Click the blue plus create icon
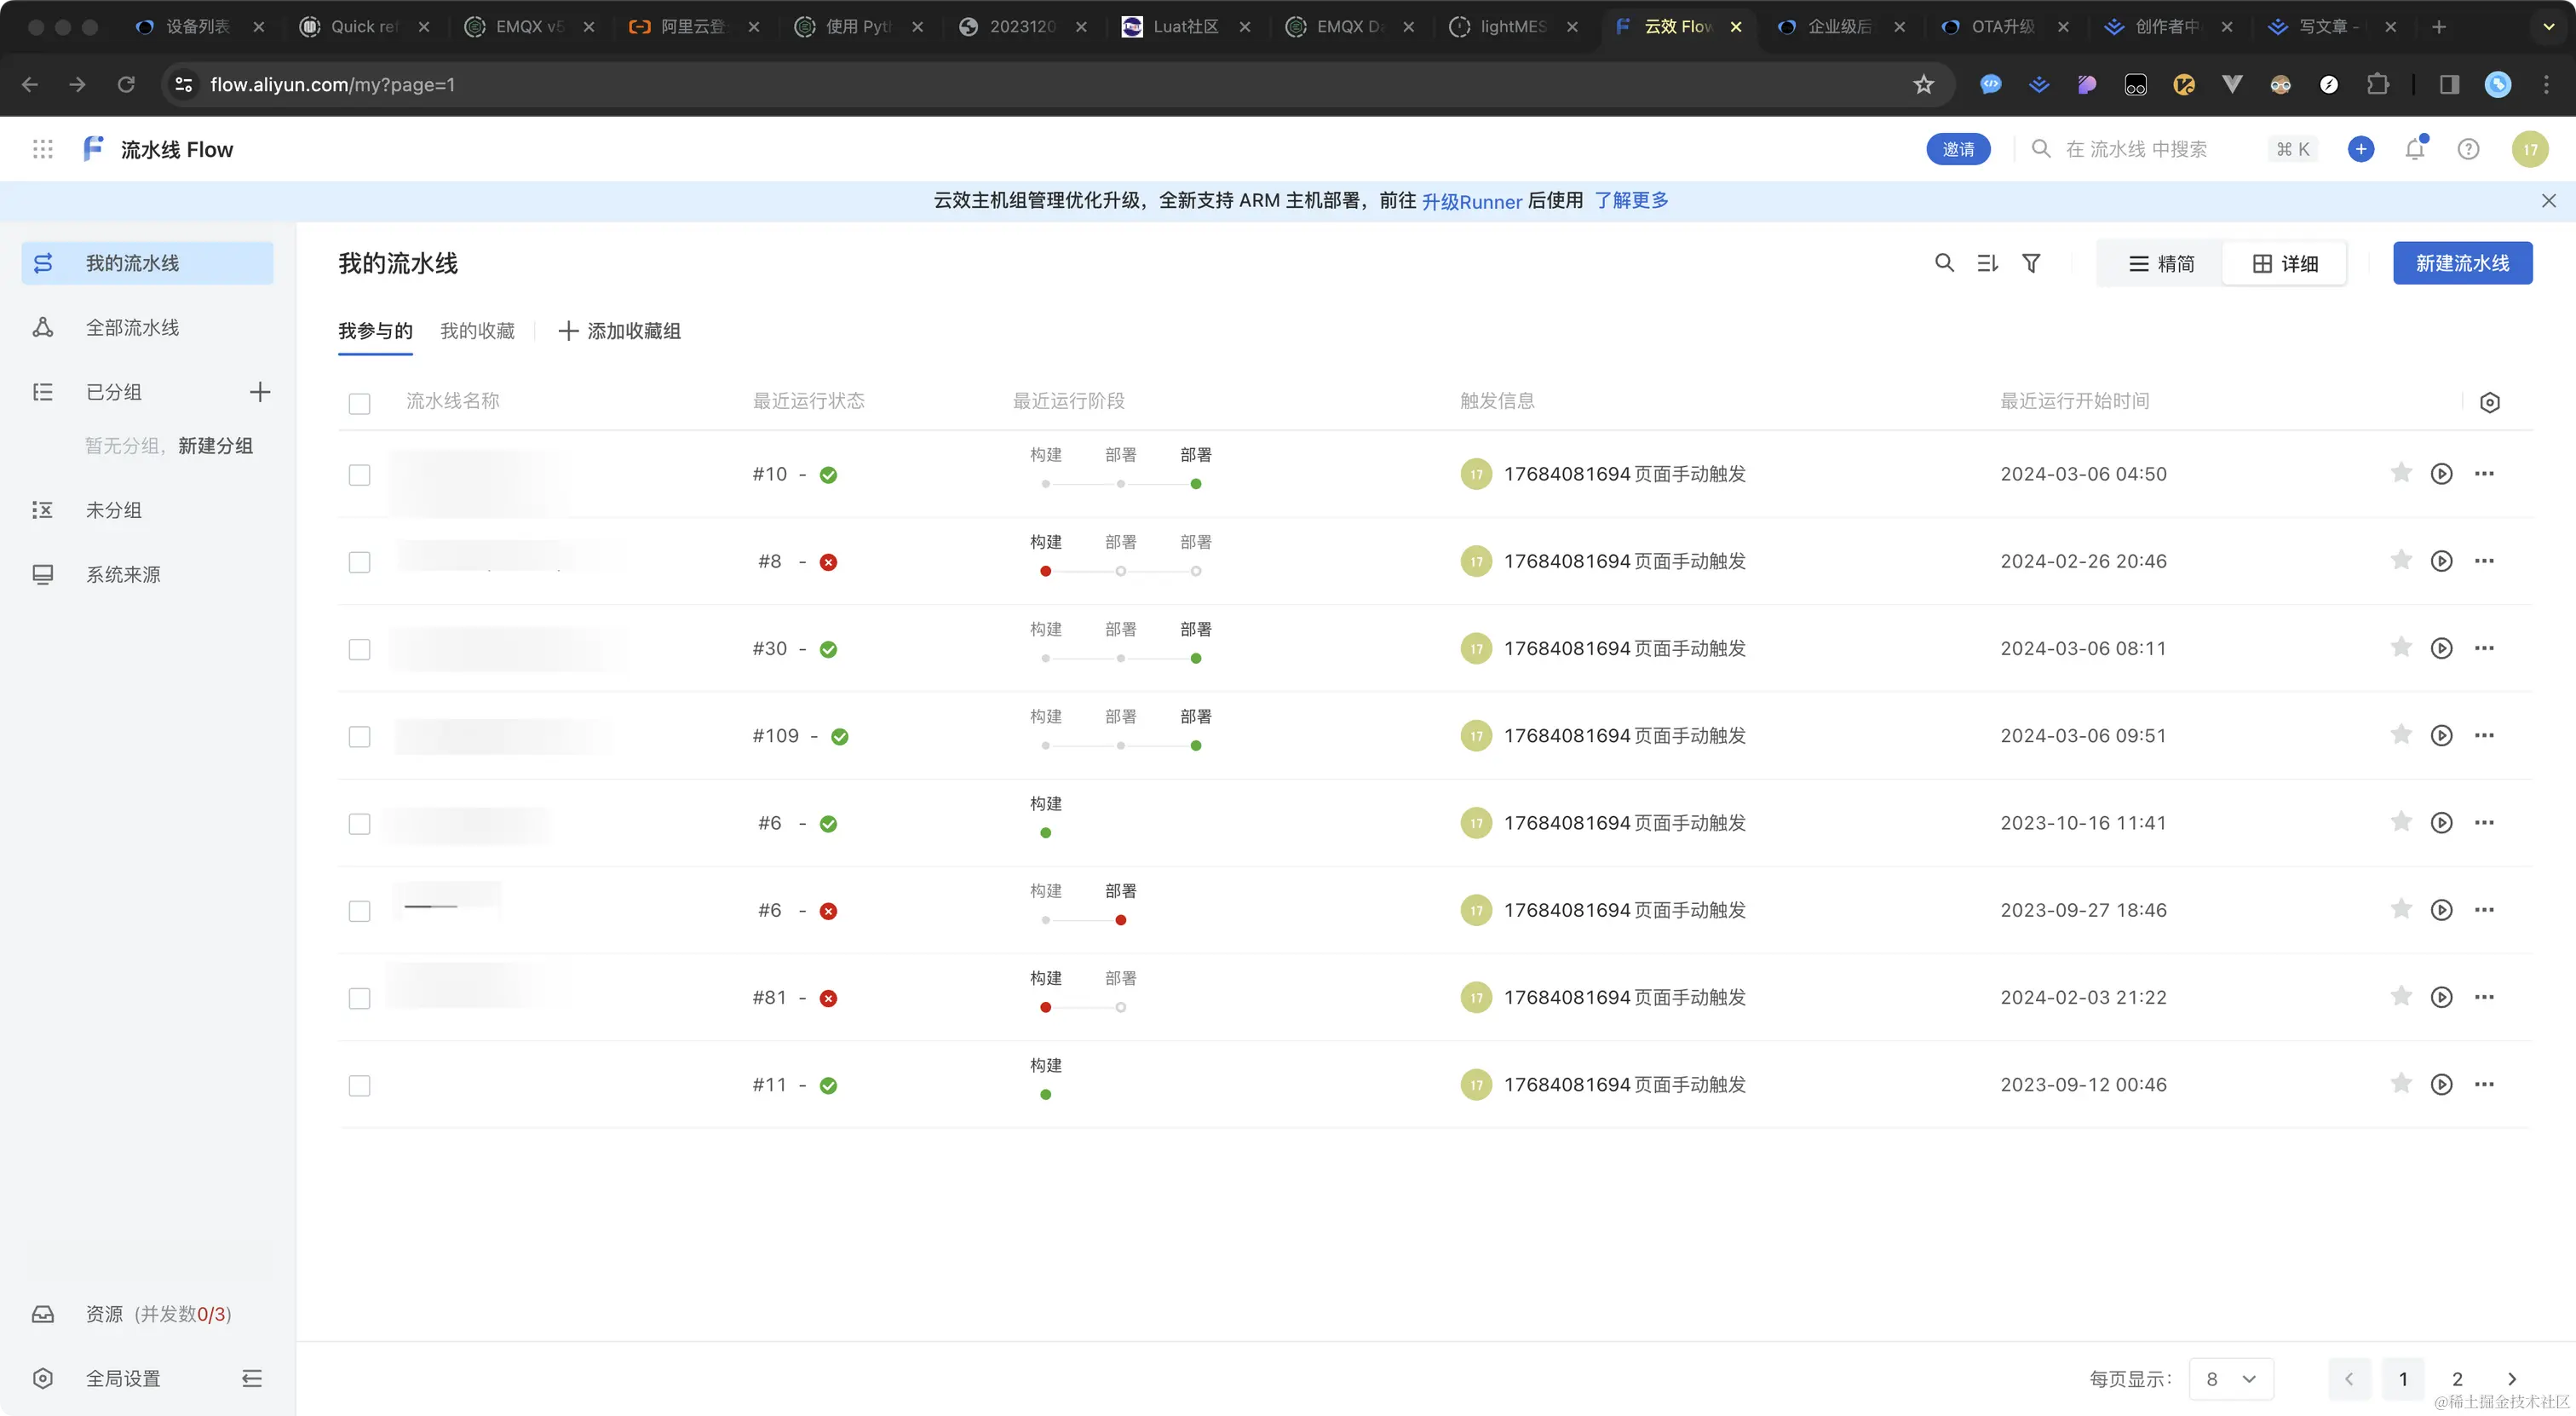Image resolution: width=2576 pixels, height=1416 pixels. point(2361,149)
